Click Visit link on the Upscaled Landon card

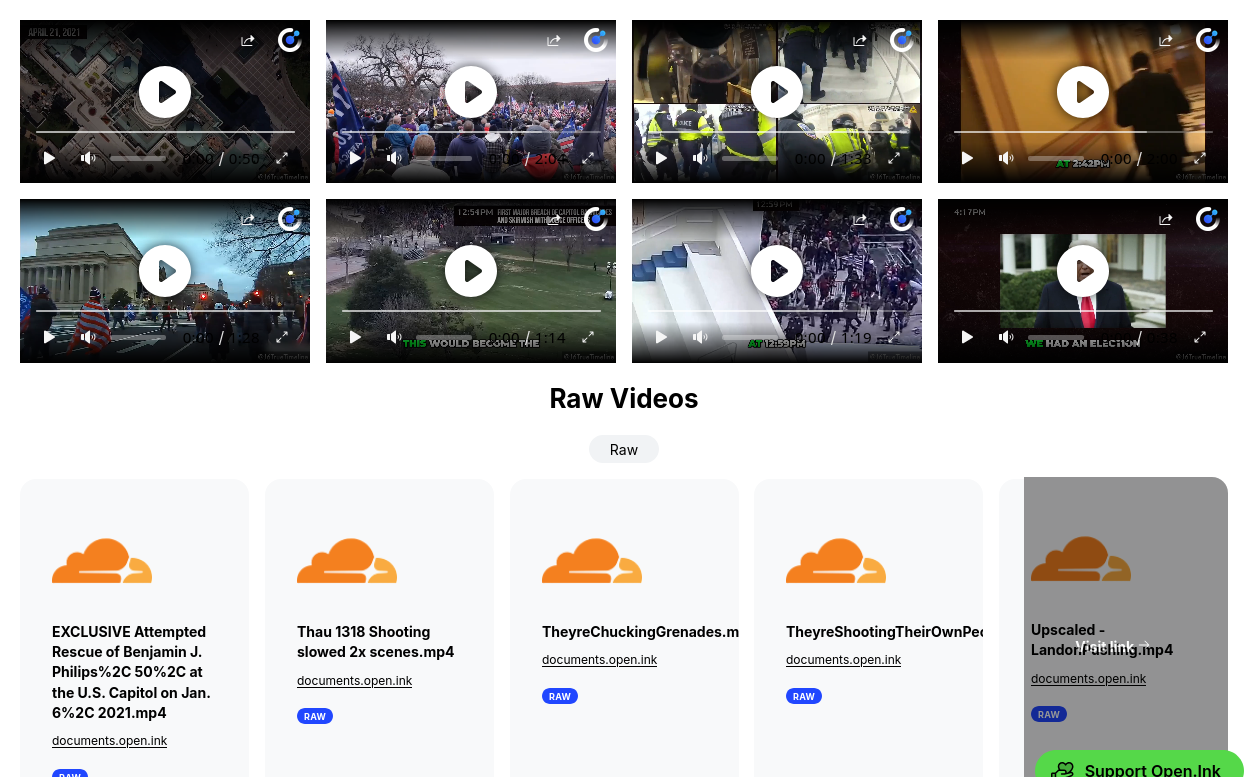(x=1112, y=646)
